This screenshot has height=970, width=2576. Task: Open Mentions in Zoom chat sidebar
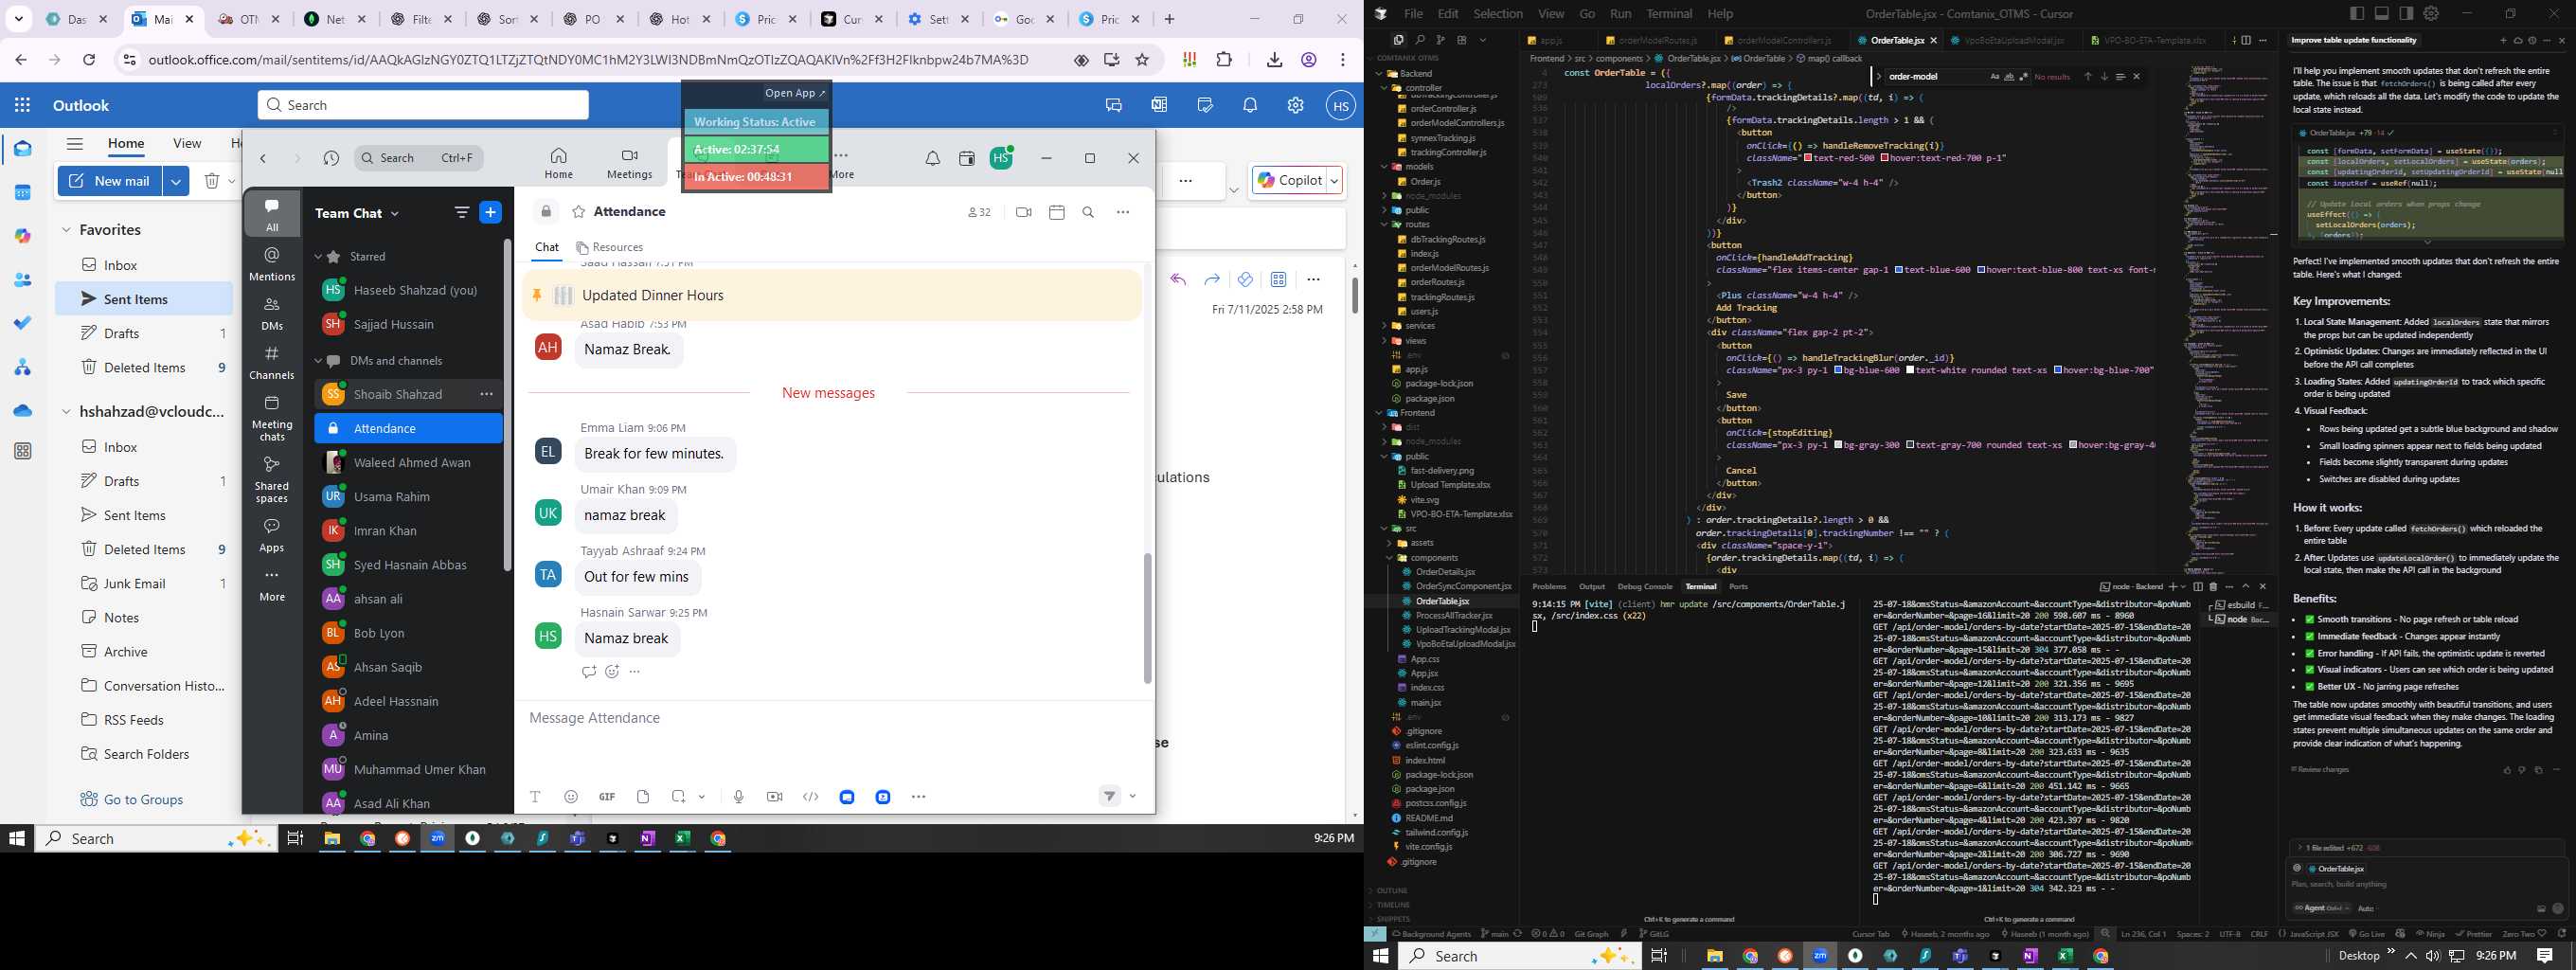pos(271,264)
